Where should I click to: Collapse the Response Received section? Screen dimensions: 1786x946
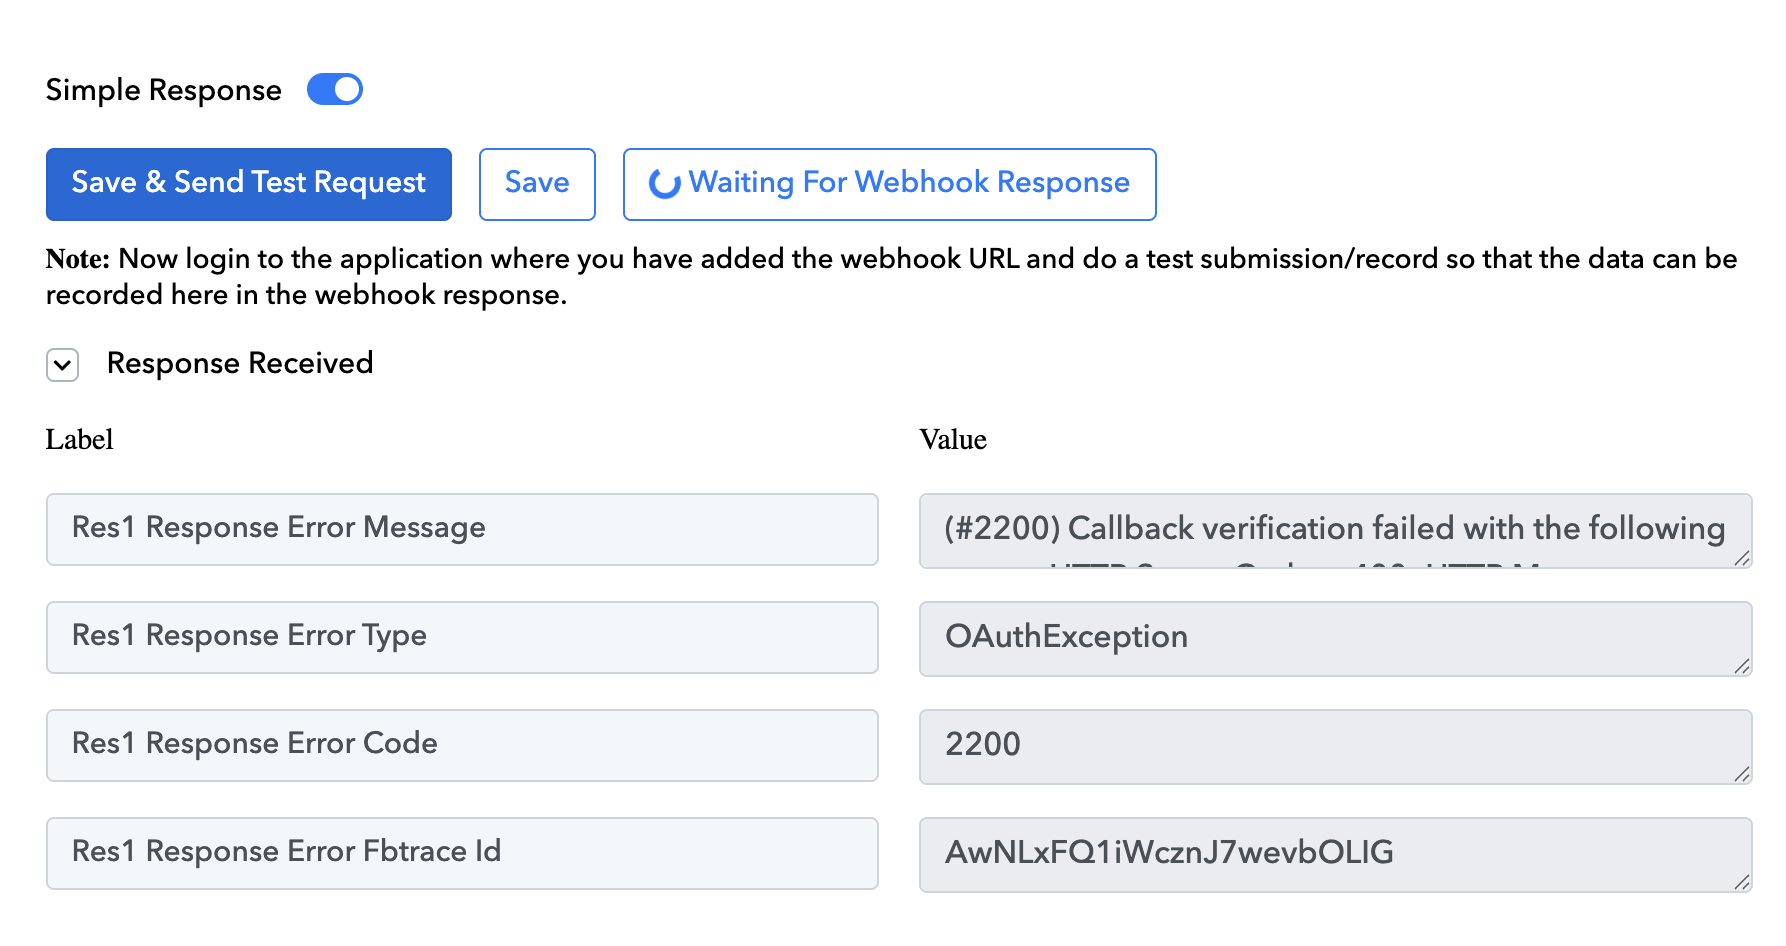pyautogui.click(x=62, y=365)
